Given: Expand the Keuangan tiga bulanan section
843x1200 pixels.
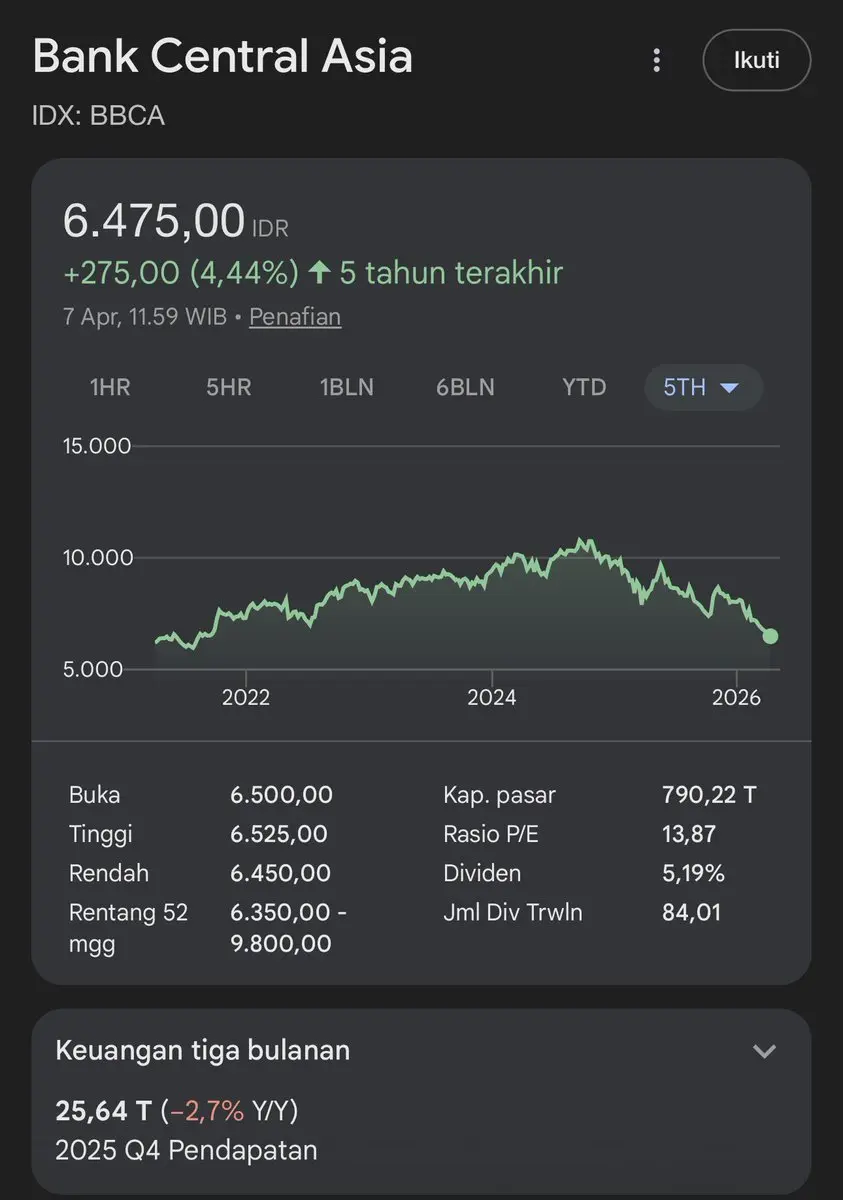Looking at the screenshot, I should 764,1051.
